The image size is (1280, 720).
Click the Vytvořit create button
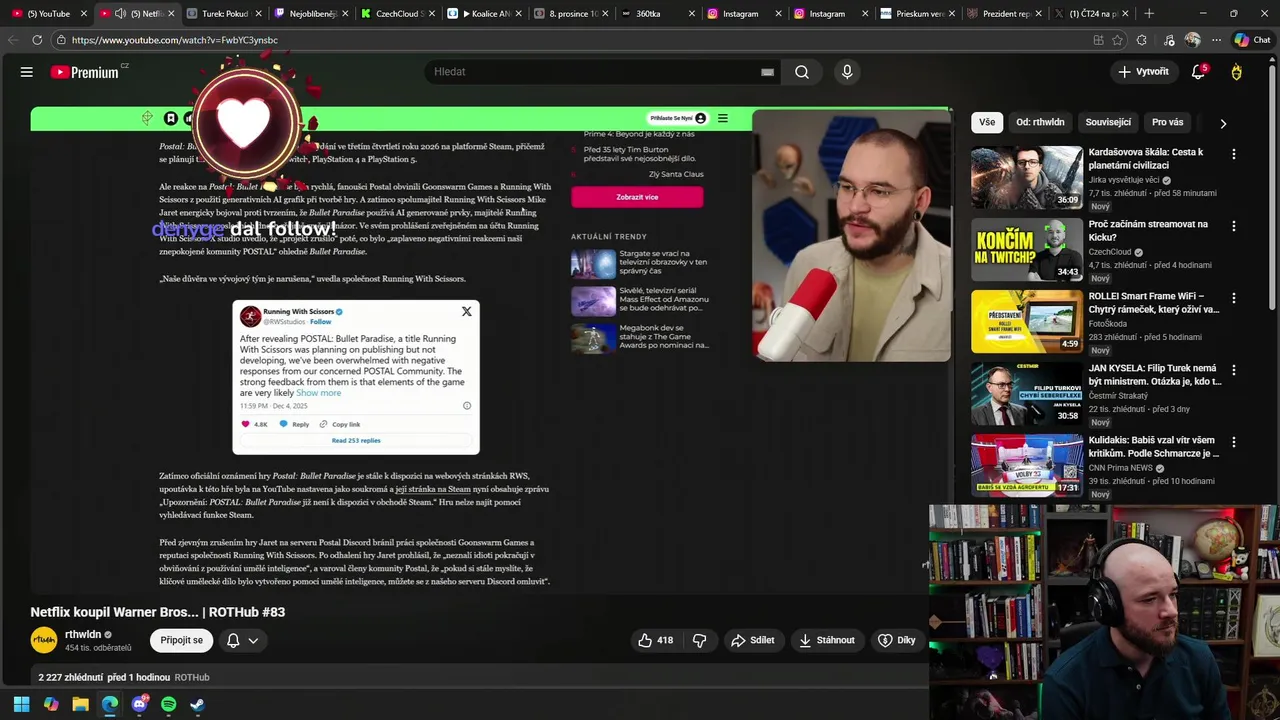coord(1143,72)
